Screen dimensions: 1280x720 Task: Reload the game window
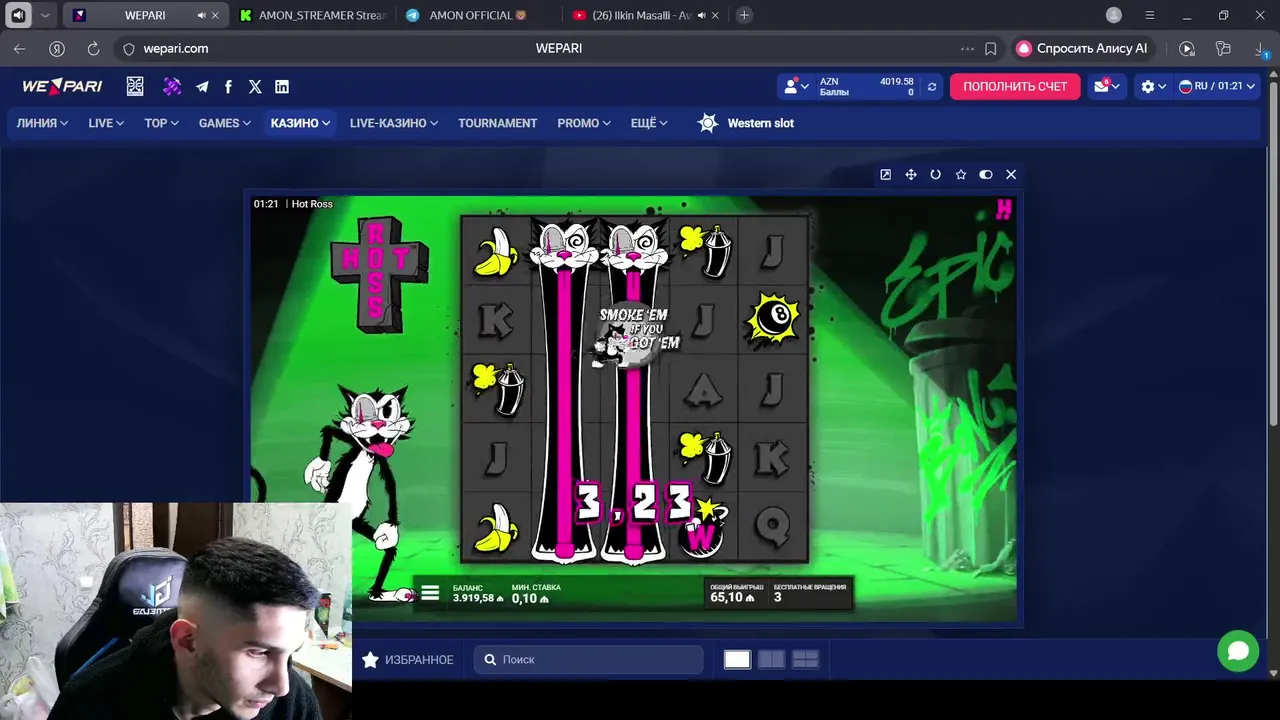coord(936,174)
